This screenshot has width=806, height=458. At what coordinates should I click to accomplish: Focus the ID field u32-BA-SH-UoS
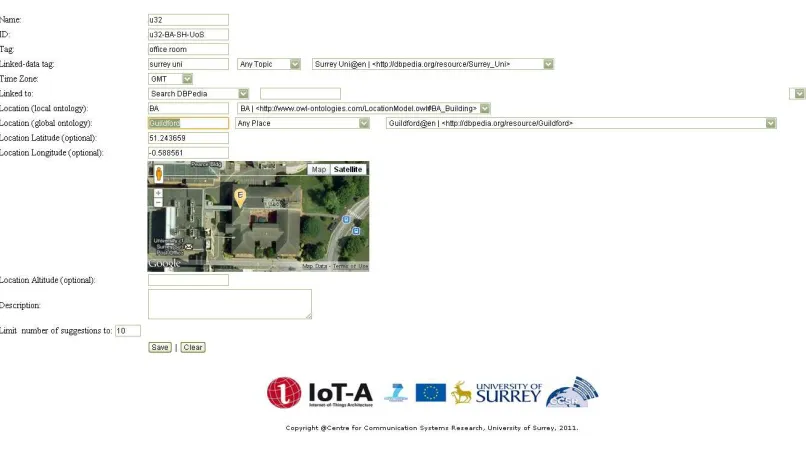tap(188, 34)
